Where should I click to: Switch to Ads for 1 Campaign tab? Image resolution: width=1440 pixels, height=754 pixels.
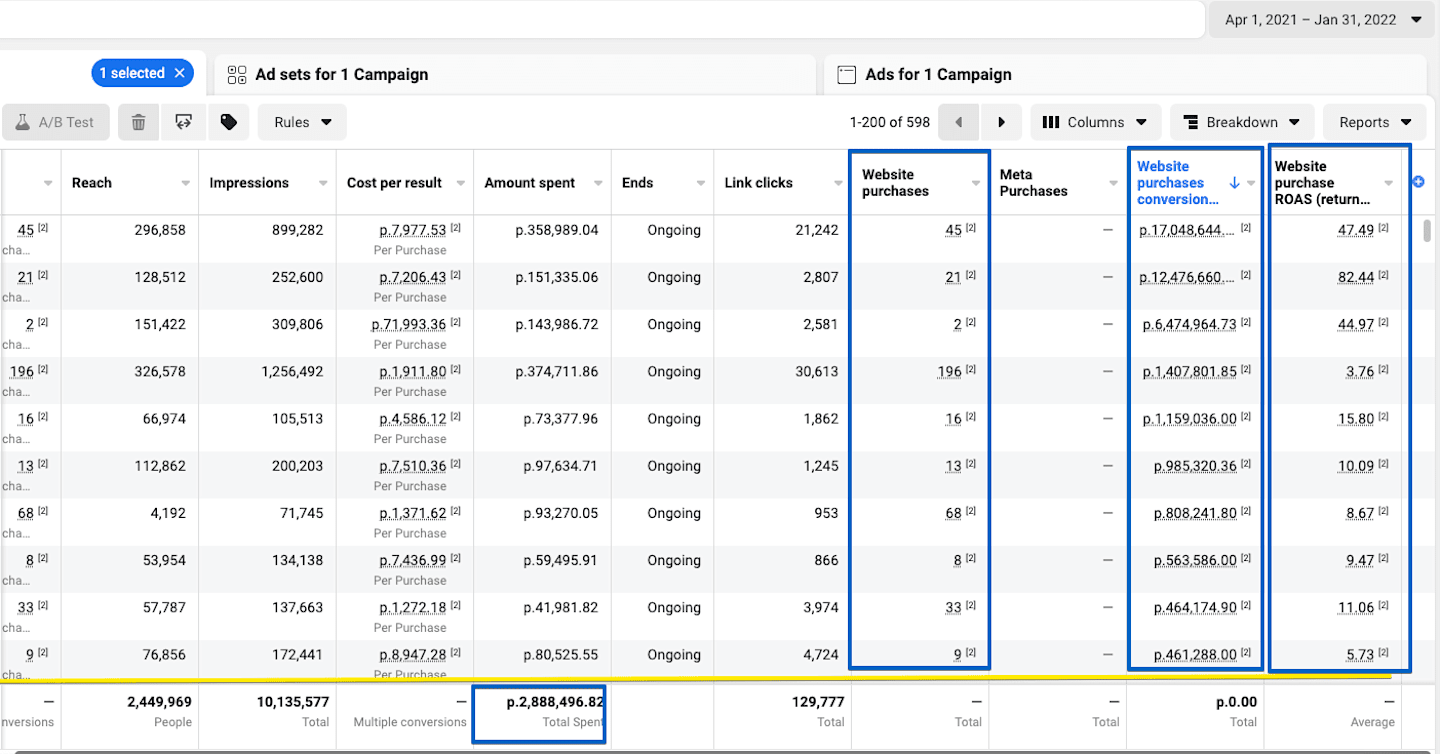1125,74
